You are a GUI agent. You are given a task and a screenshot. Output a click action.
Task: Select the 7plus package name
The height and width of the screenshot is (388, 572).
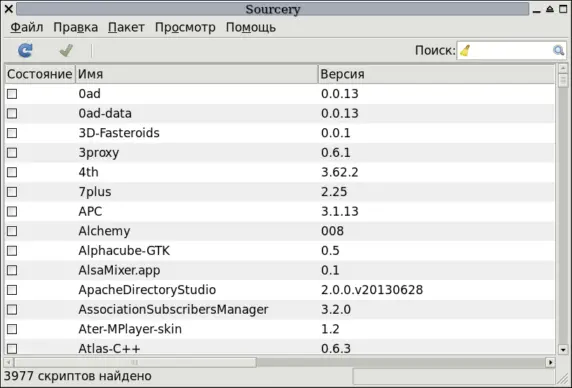[95, 192]
